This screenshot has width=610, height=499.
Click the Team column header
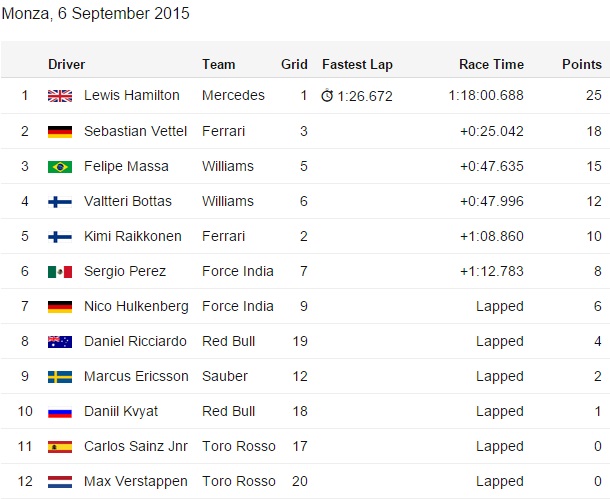[219, 64]
